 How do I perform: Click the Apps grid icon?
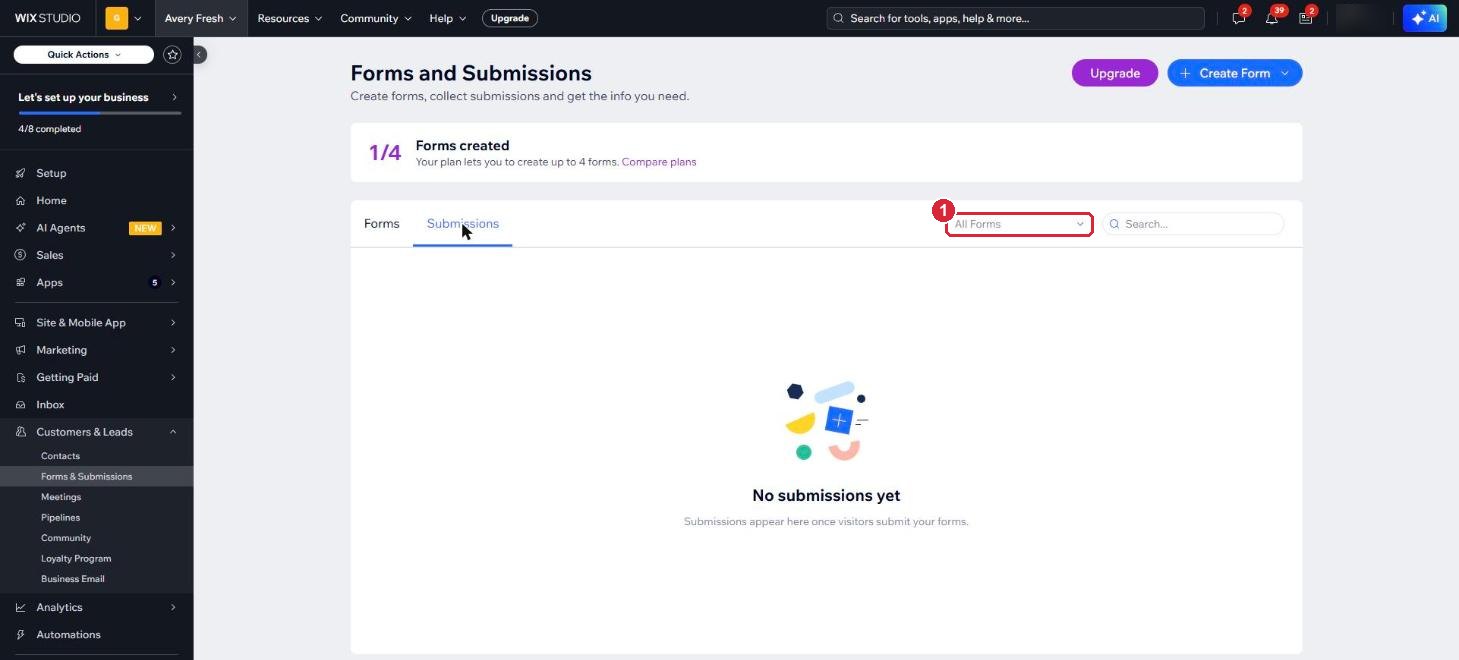pyautogui.click(x=20, y=282)
